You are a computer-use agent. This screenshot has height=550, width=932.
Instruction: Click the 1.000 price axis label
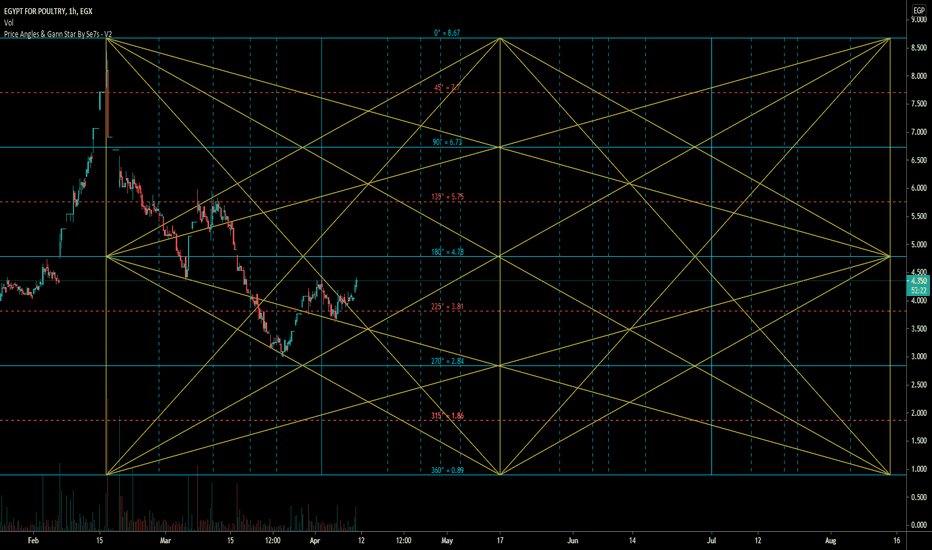click(x=918, y=469)
